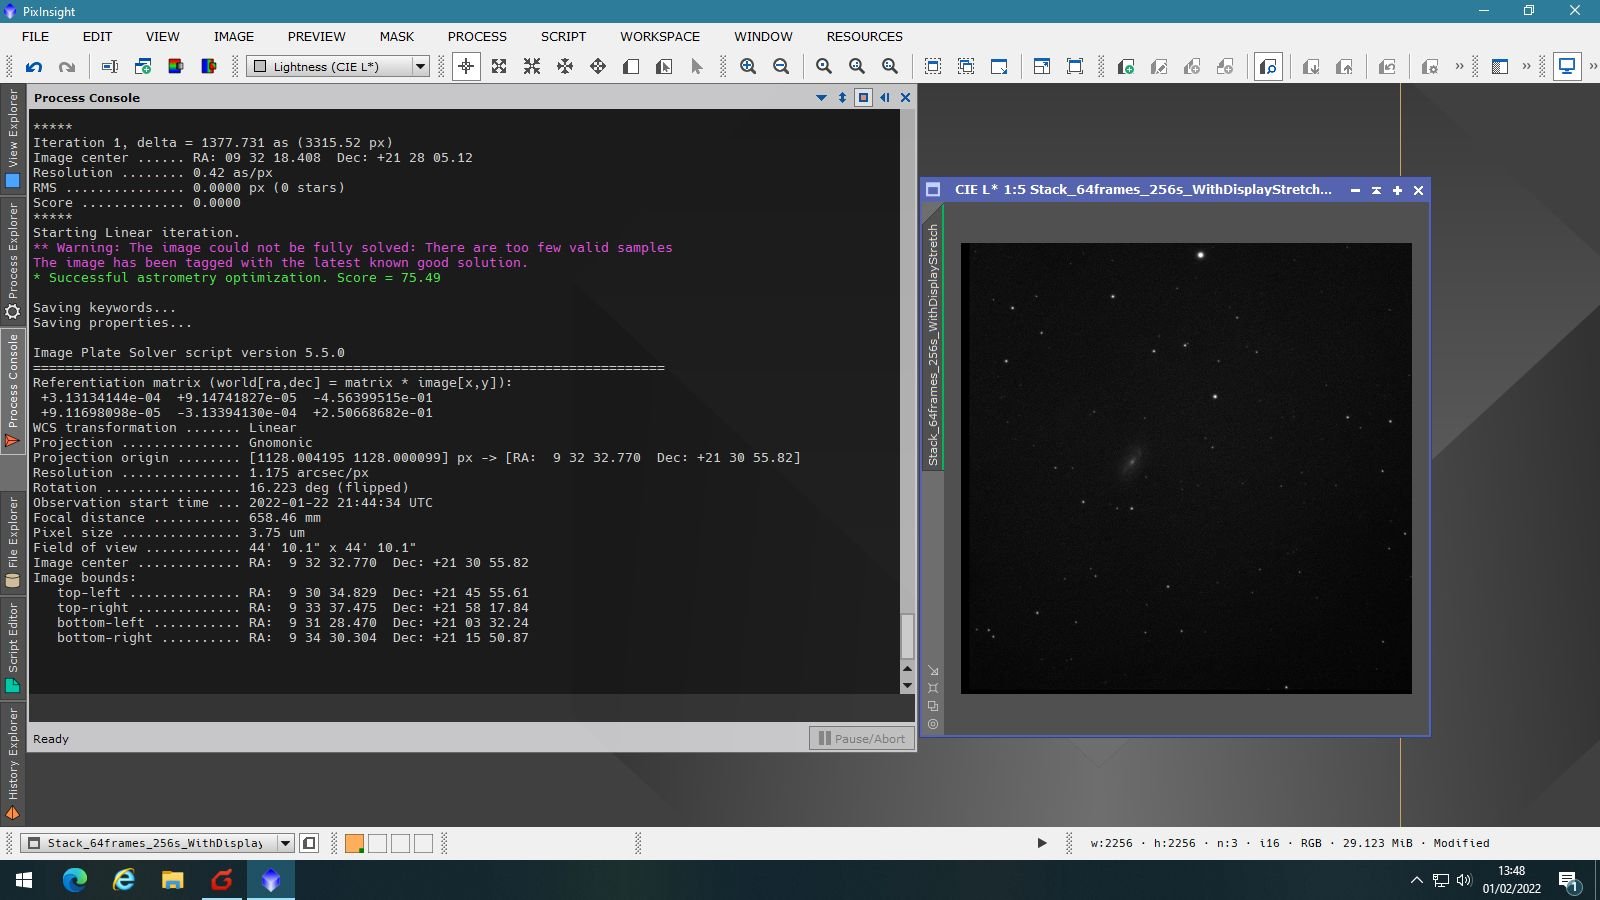Open the PROCESS menu
The image size is (1600, 900).
[x=477, y=36]
